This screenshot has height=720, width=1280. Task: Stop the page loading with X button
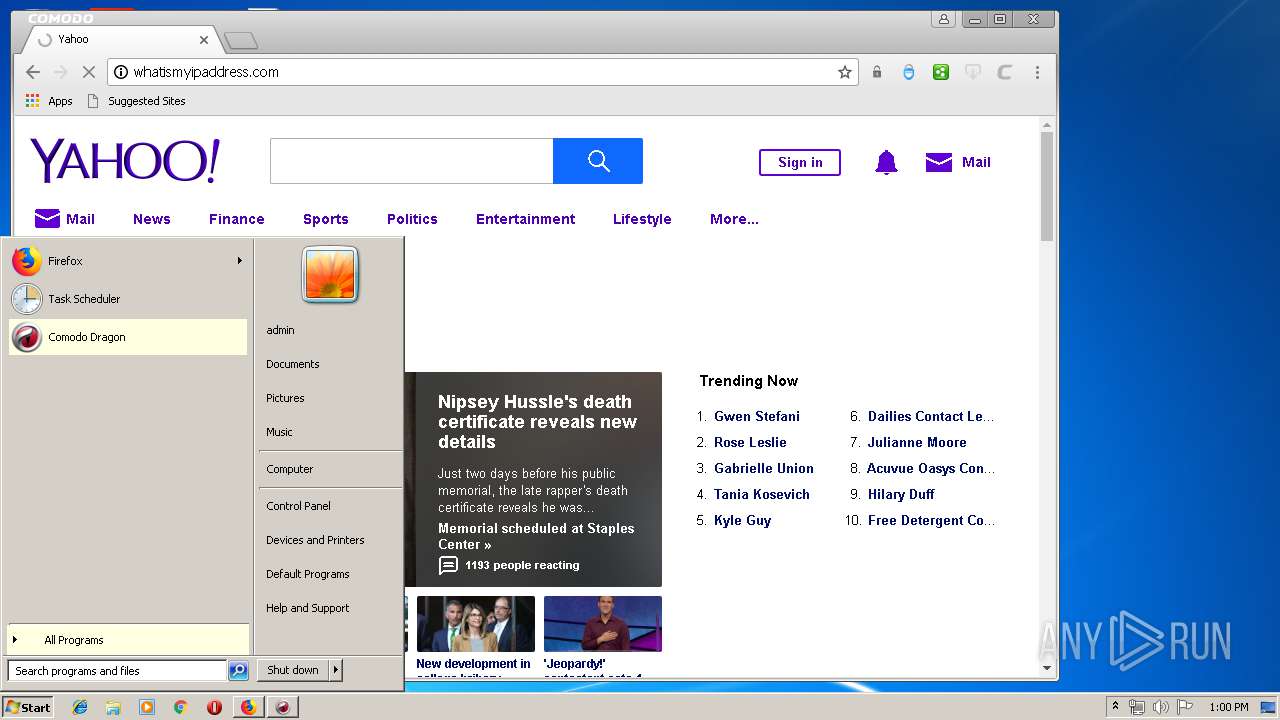88,72
